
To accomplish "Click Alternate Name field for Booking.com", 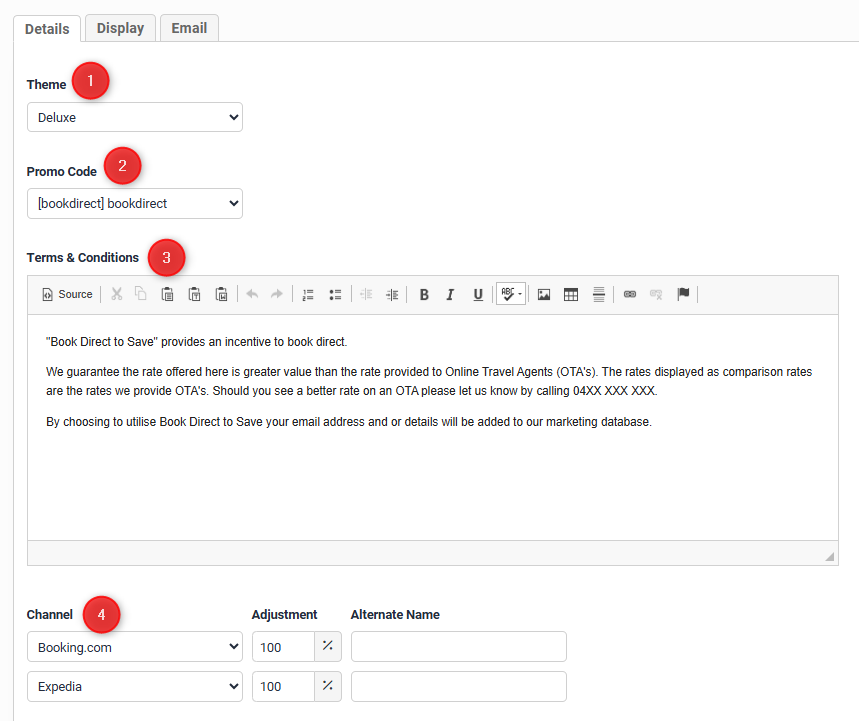I will (x=458, y=647).
